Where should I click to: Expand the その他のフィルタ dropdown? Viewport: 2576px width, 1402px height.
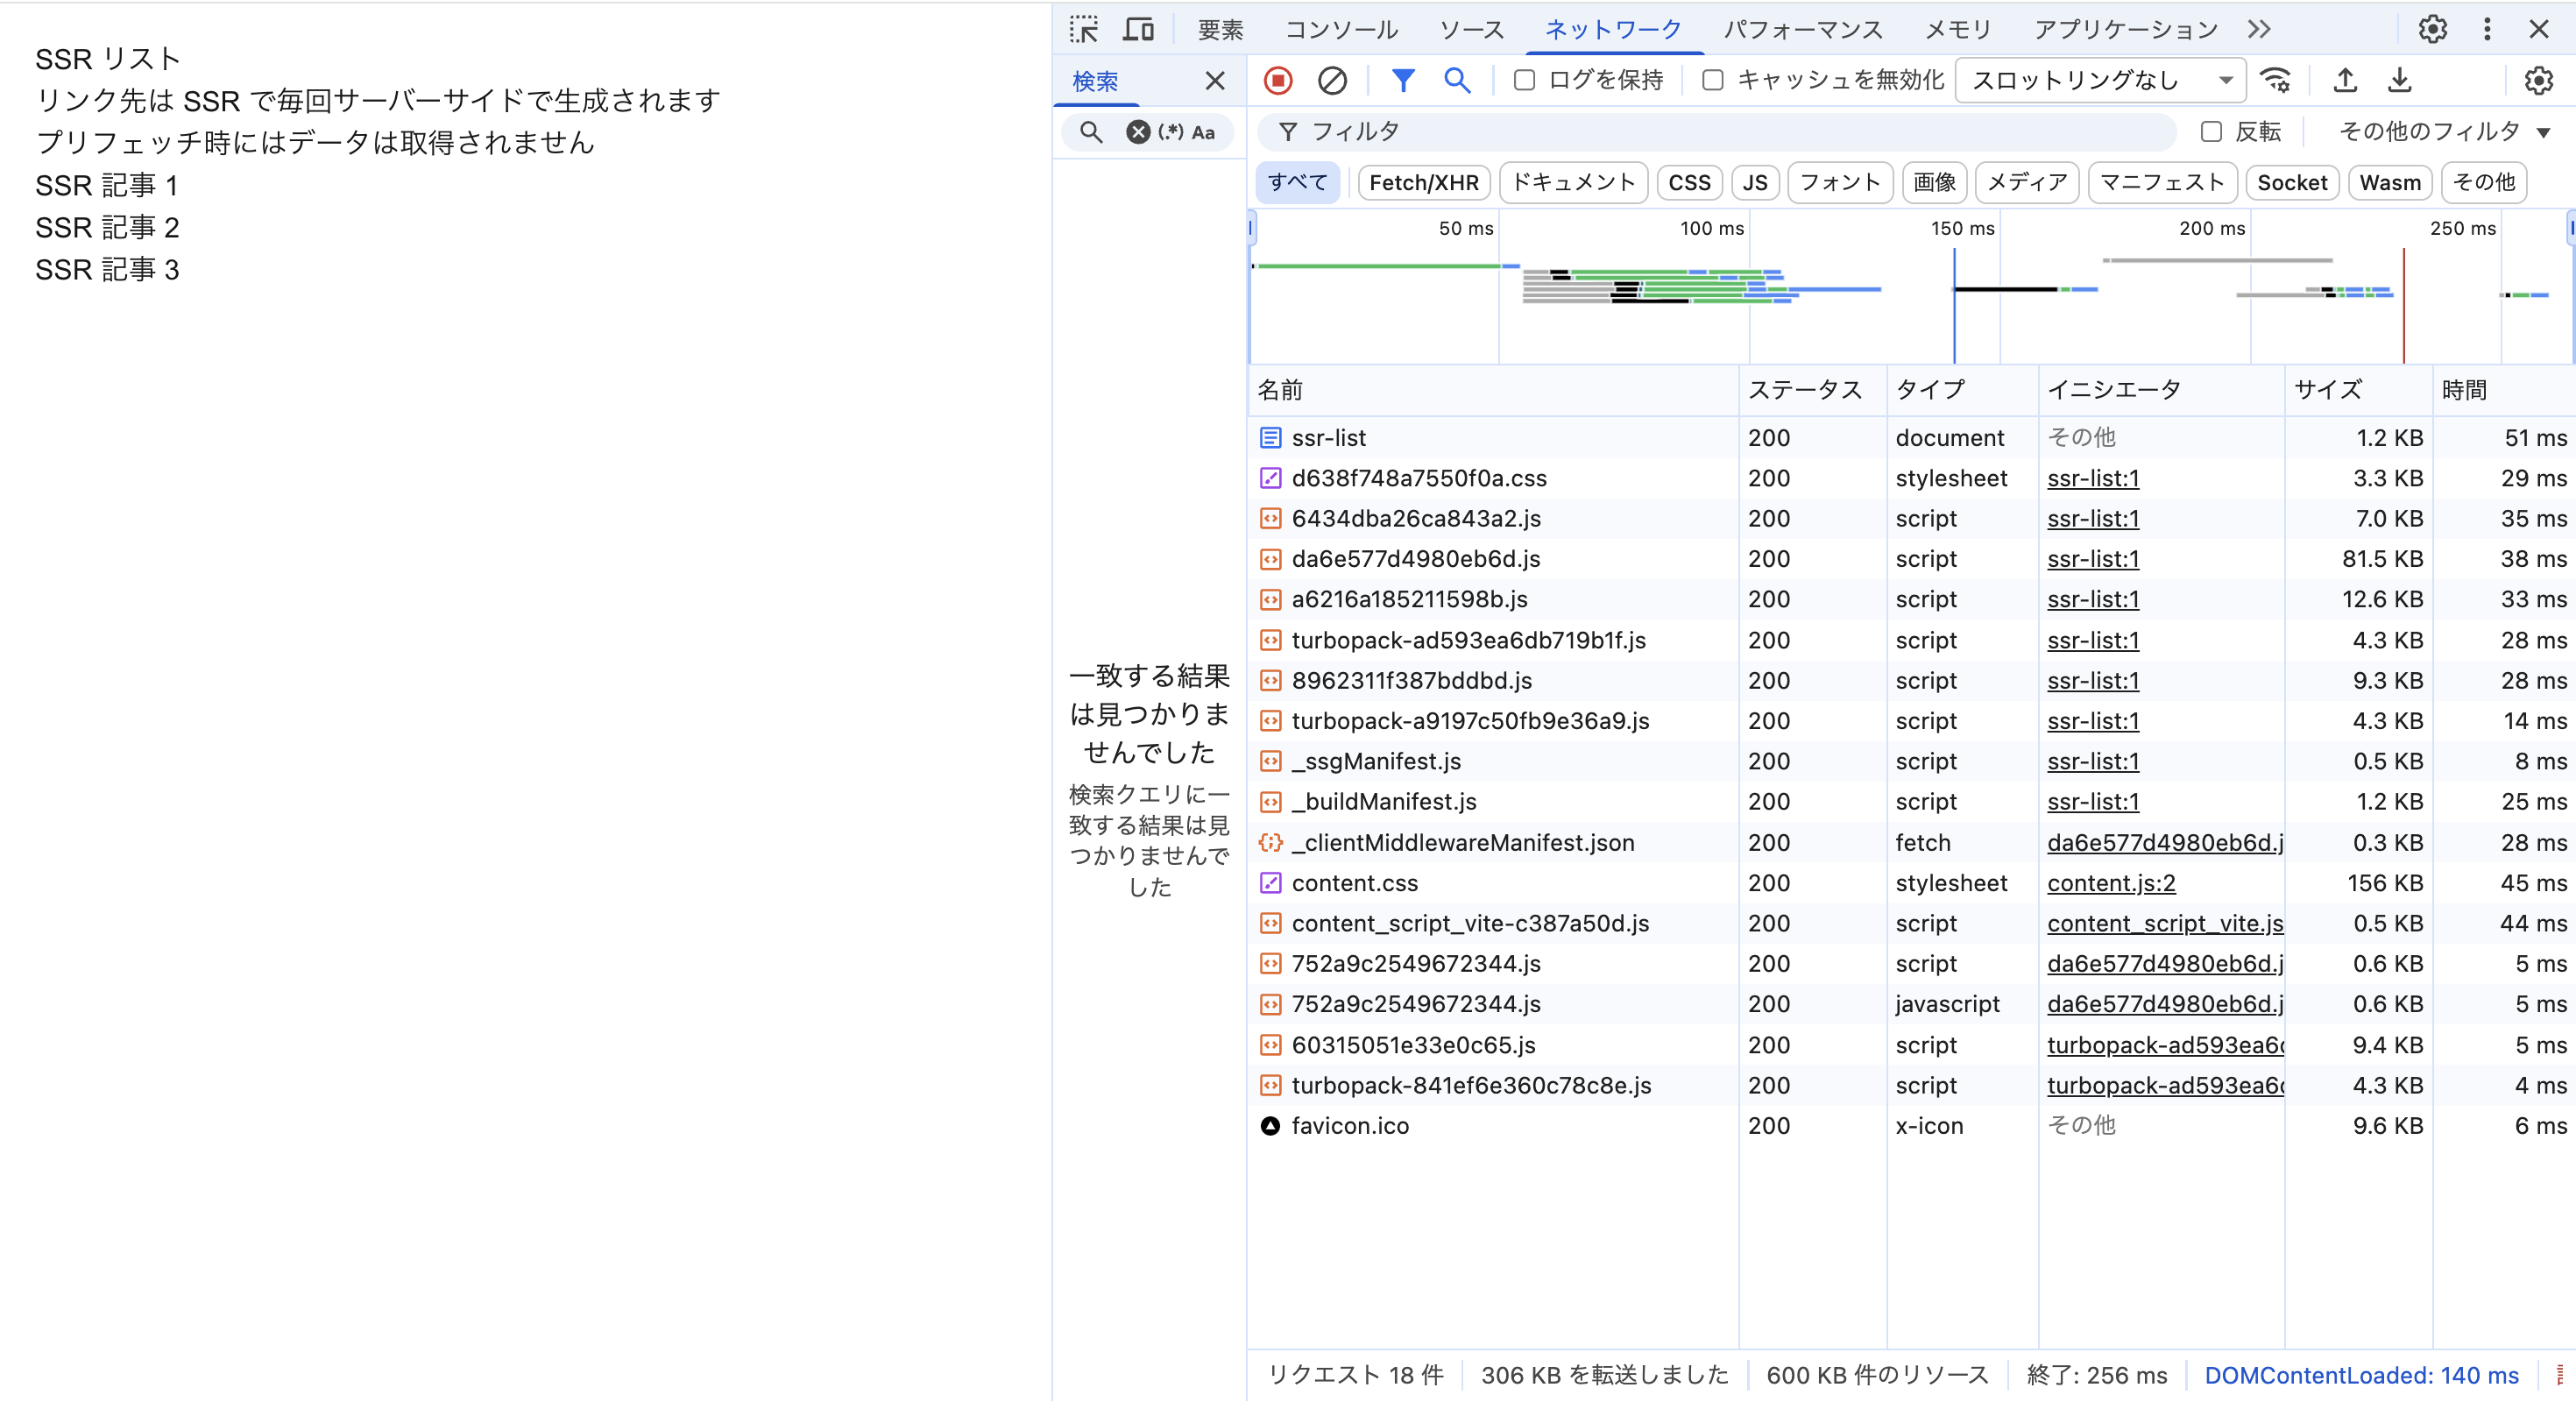tap(2443, 131)
